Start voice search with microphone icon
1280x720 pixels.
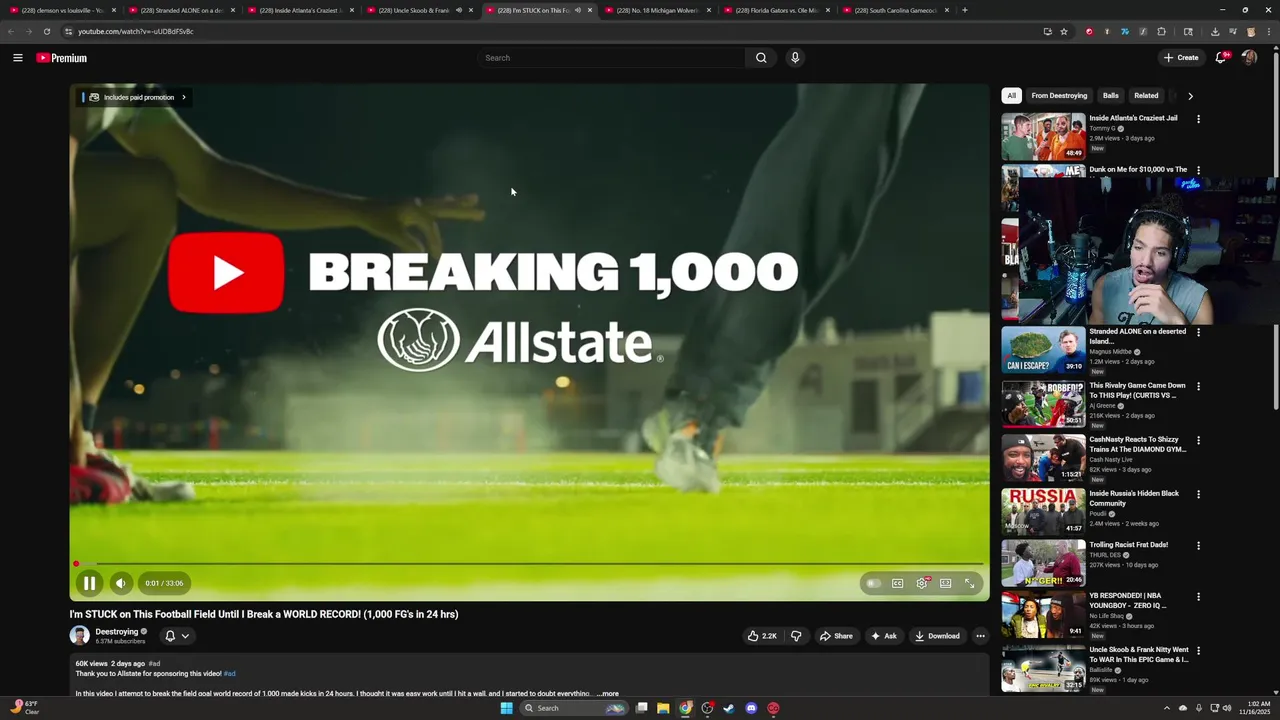tap(795, 58)
